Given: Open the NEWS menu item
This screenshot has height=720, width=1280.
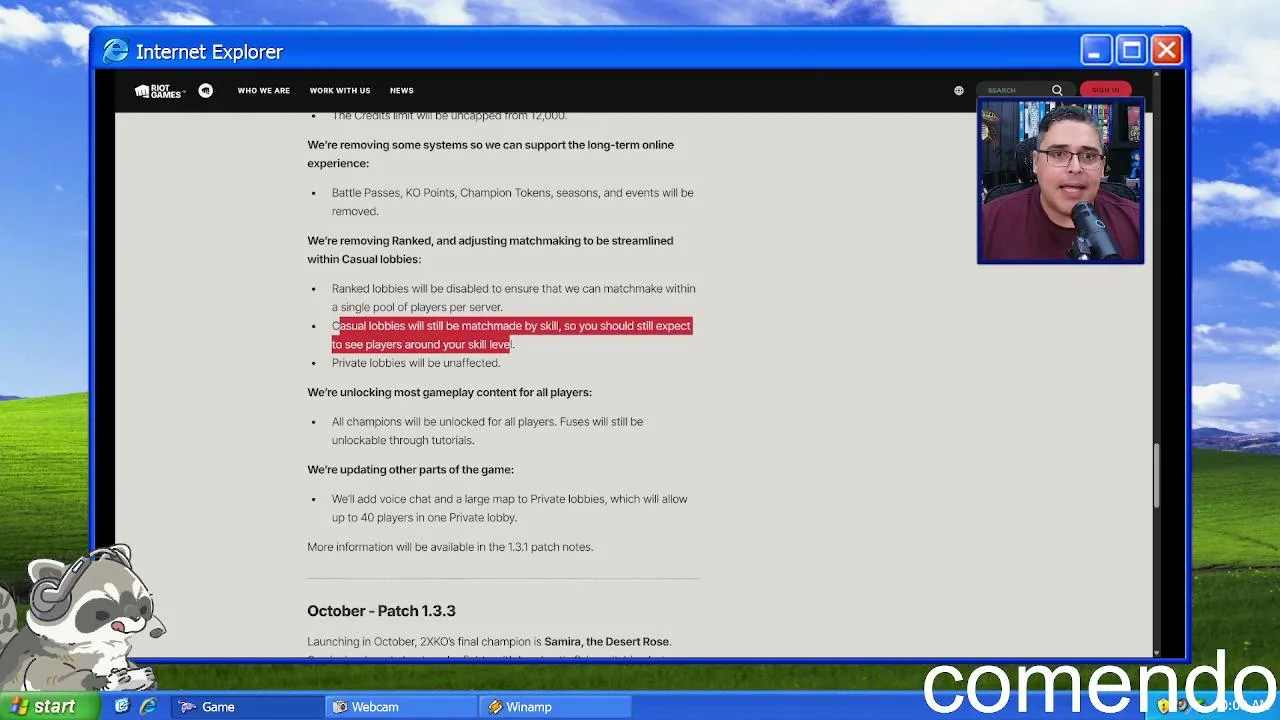Looking at the screenshot, I should click(x=402, y=91).
